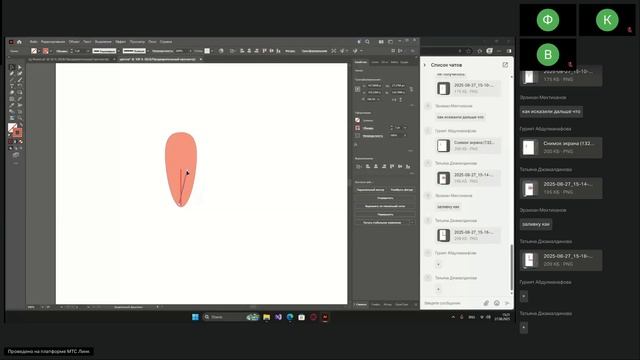Open stroke weight dropdown in Properties panel
The height and width of the screenshot is (360, 640).
[x=405, y=128]
